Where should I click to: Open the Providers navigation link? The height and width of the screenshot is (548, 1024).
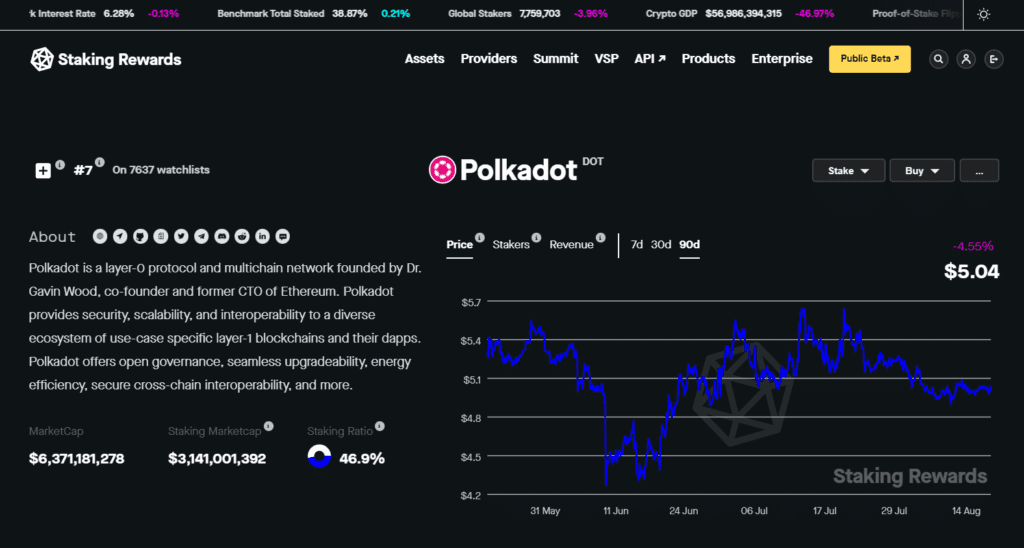click(x=489, y=59)
